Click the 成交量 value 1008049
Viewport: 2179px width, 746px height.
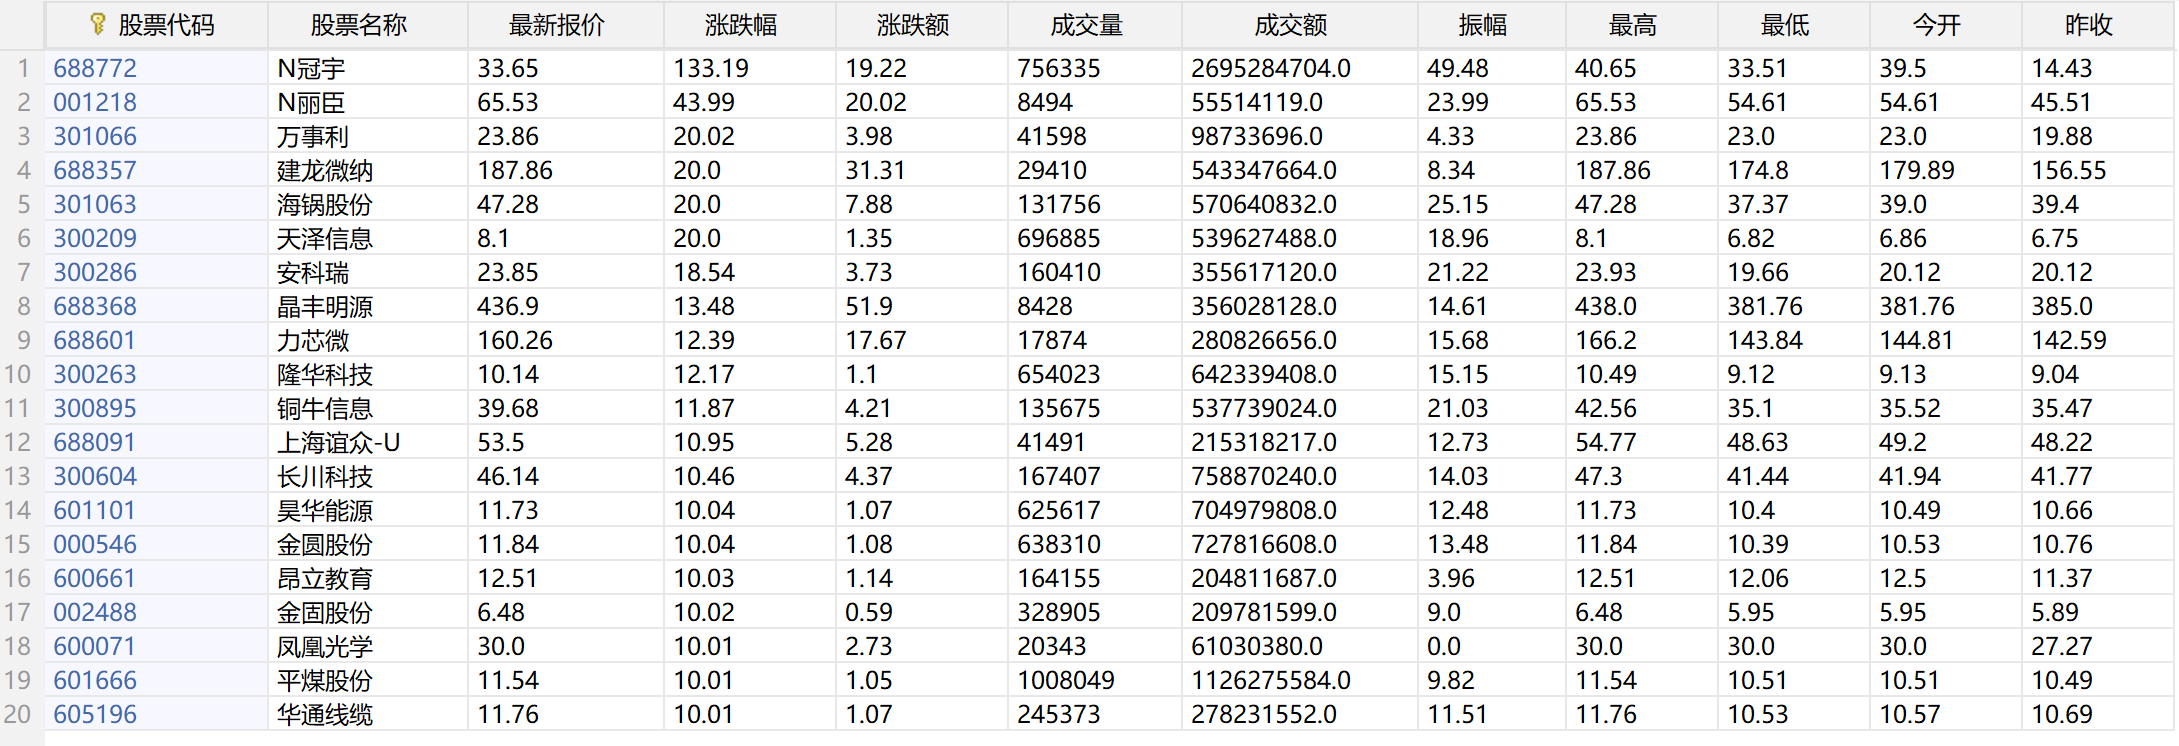pyautogui.click(x=1066, y=680)
